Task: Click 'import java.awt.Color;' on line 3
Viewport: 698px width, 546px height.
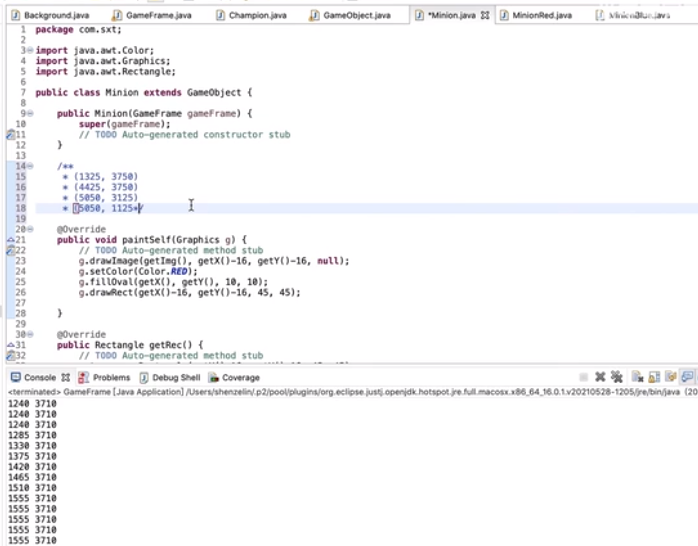Action: tap(95, 50)
